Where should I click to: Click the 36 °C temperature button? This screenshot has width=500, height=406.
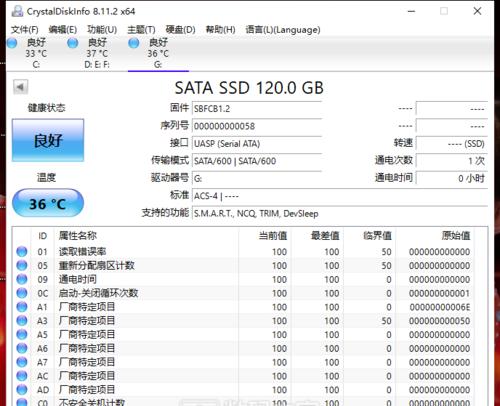point(48,203)
